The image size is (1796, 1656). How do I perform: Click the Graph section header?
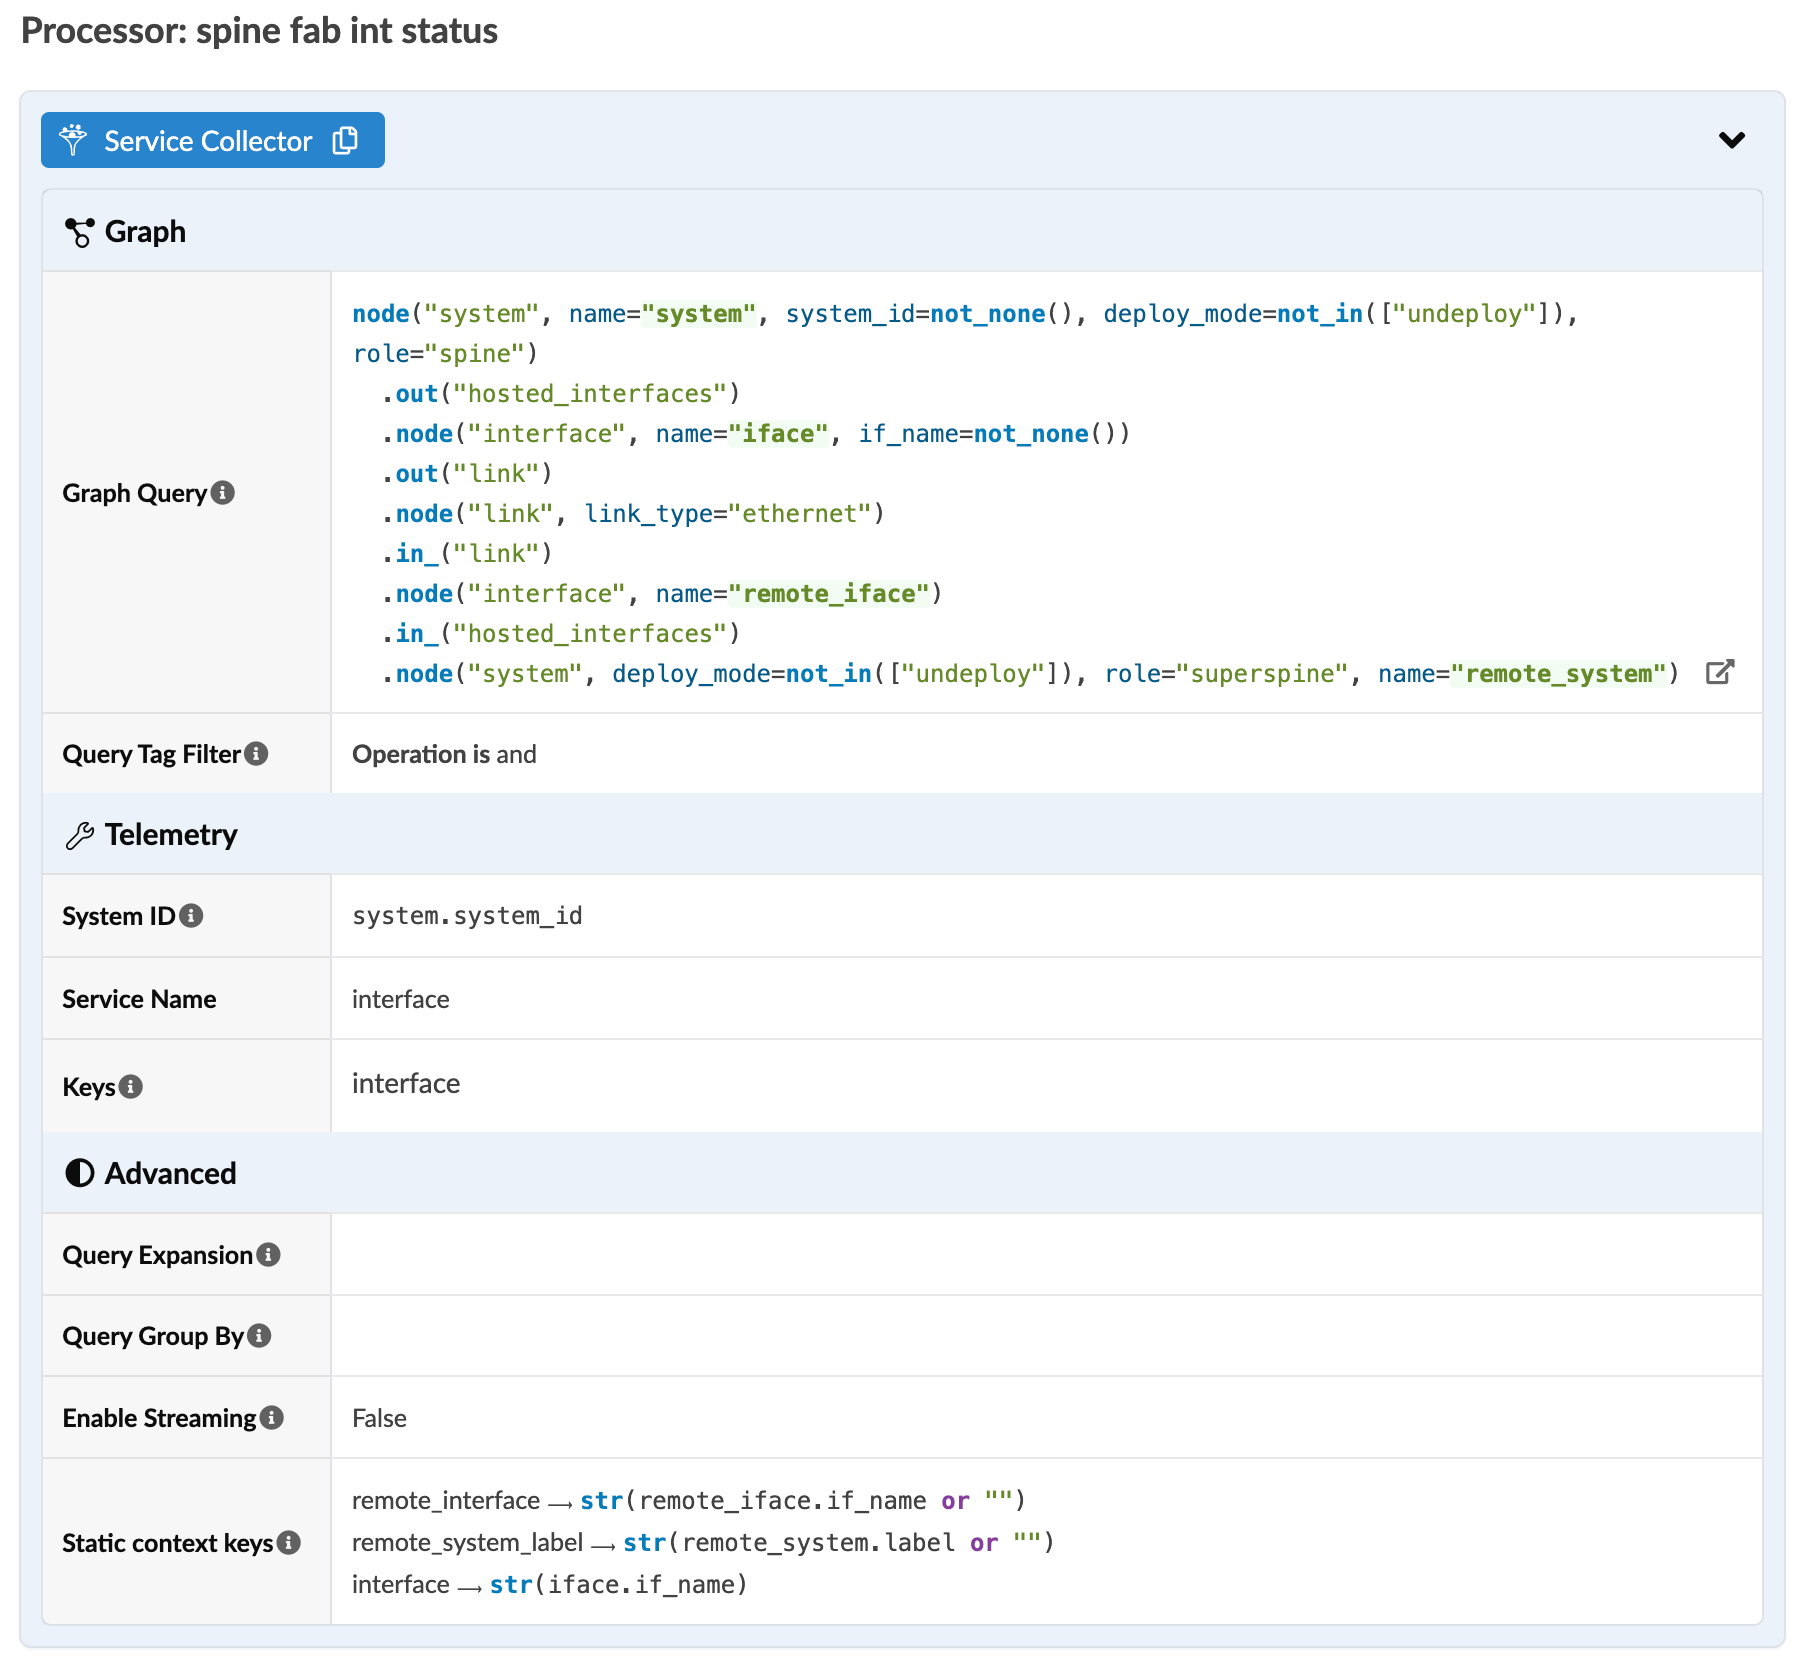(x=145, y=232)
